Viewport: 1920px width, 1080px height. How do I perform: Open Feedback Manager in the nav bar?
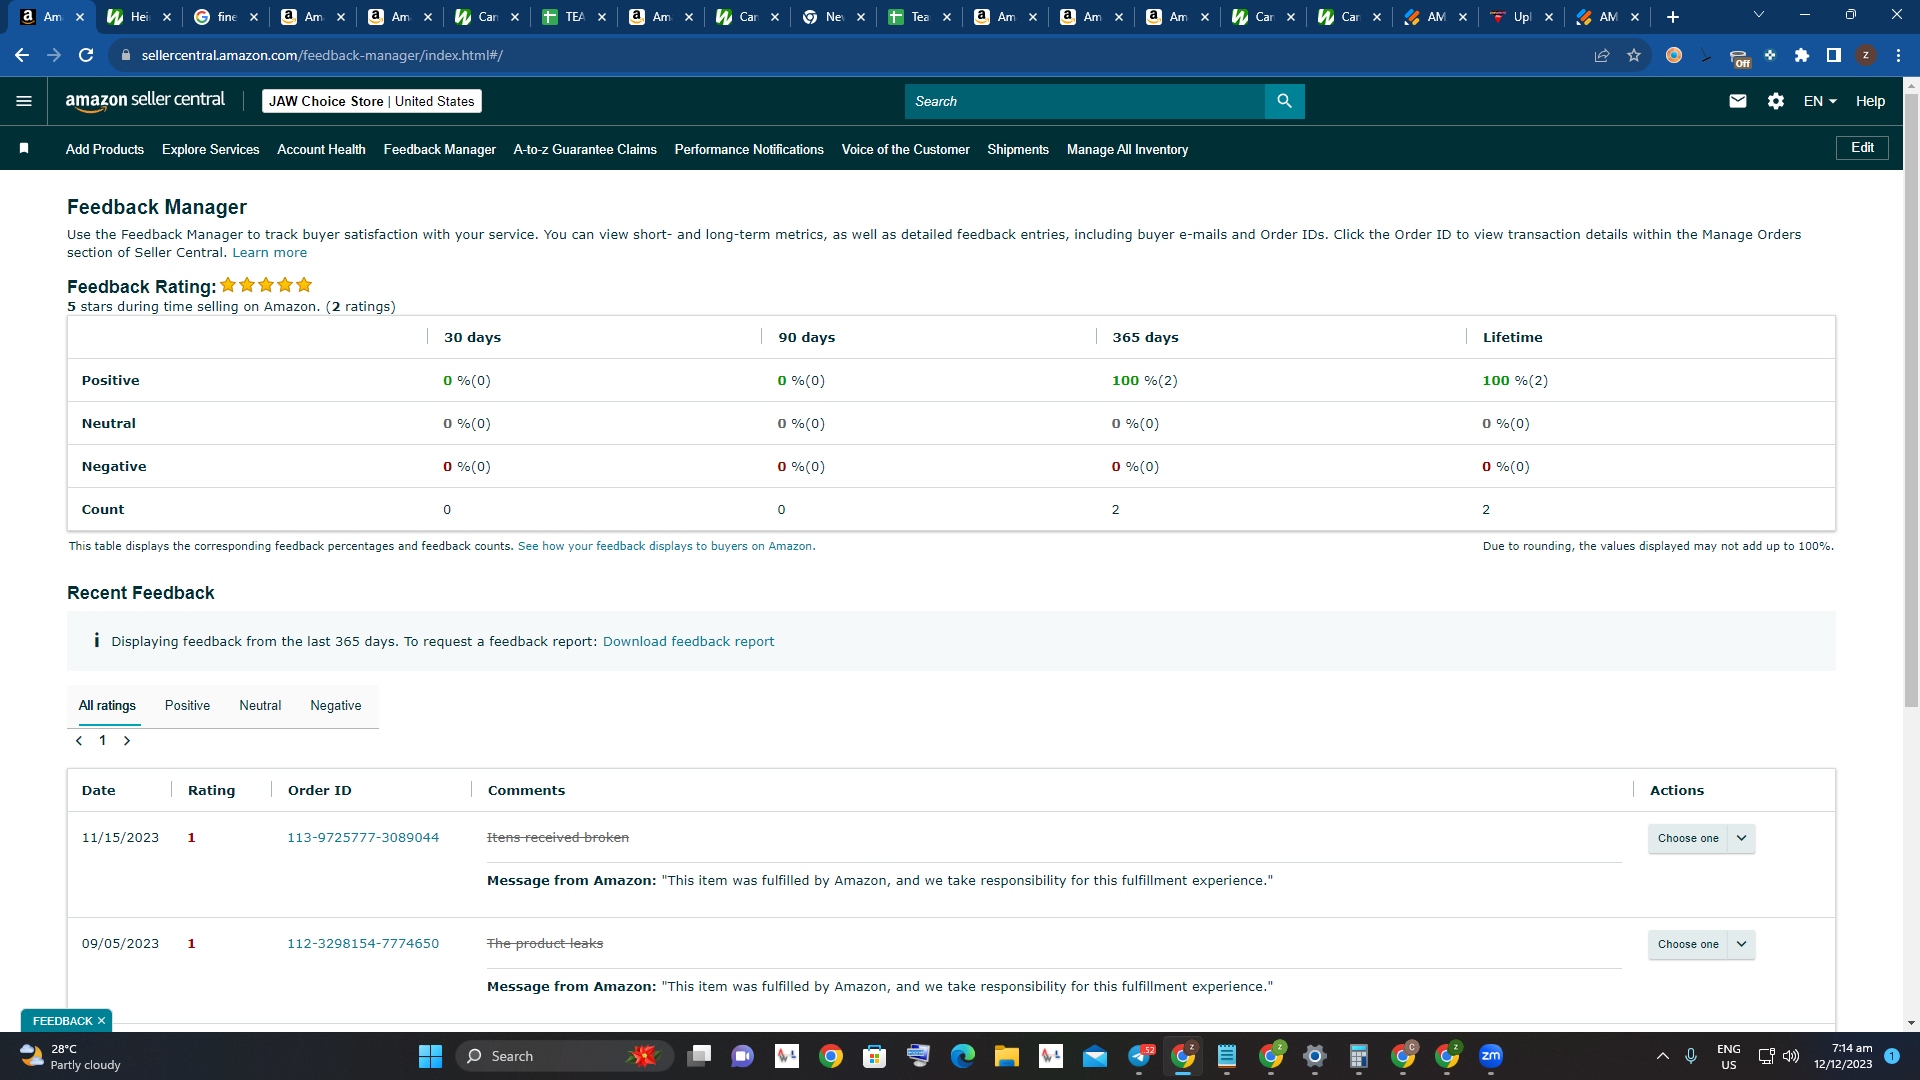click(x=440, y=149)
